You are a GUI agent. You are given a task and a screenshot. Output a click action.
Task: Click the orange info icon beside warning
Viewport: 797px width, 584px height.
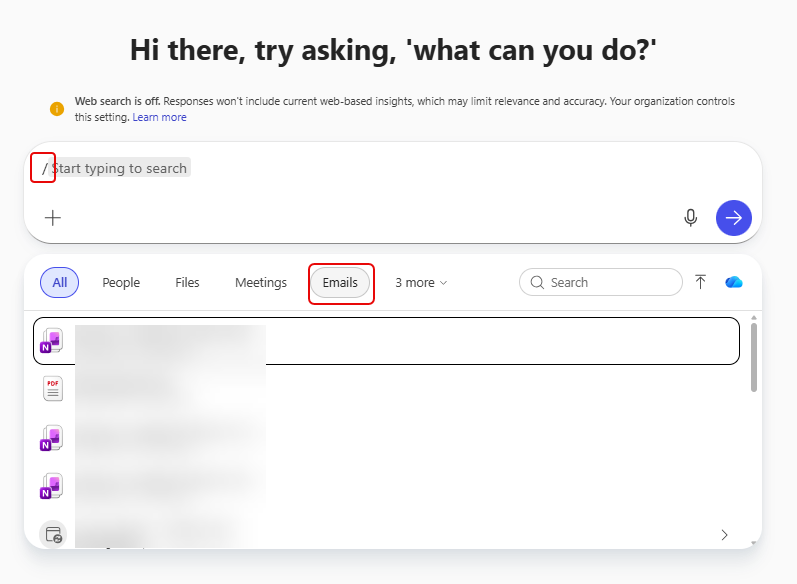[x=57, y=109]
